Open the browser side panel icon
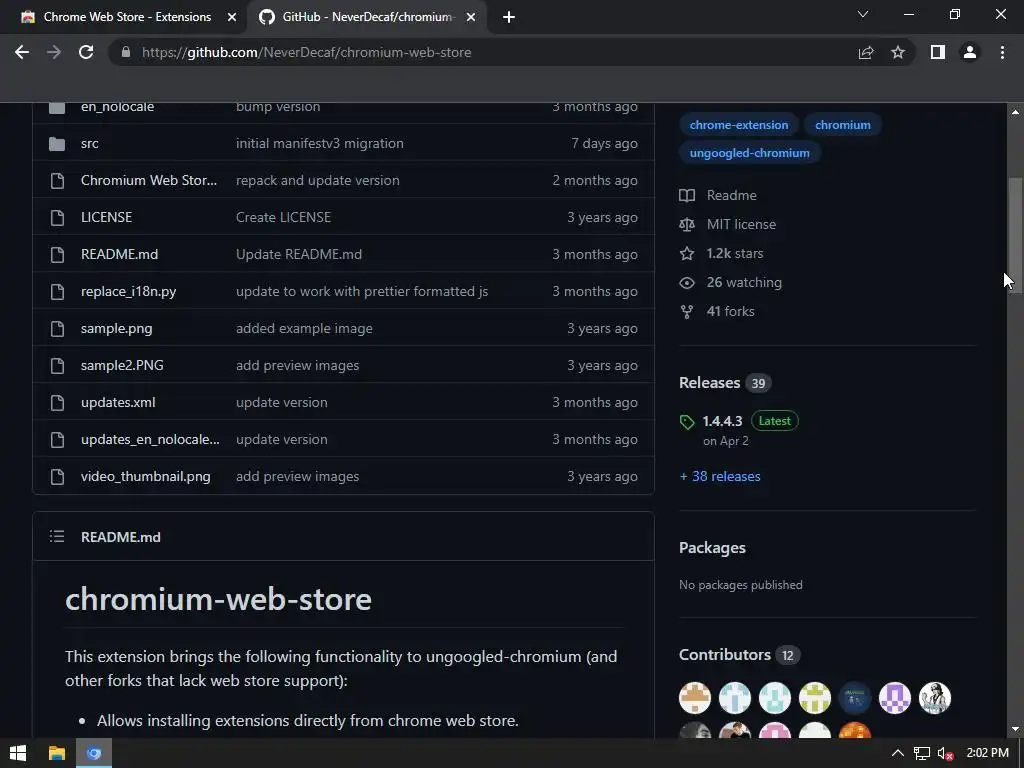Image resolution: width=1024 pixels, height=768 pixels. click(x=938, y=52)
